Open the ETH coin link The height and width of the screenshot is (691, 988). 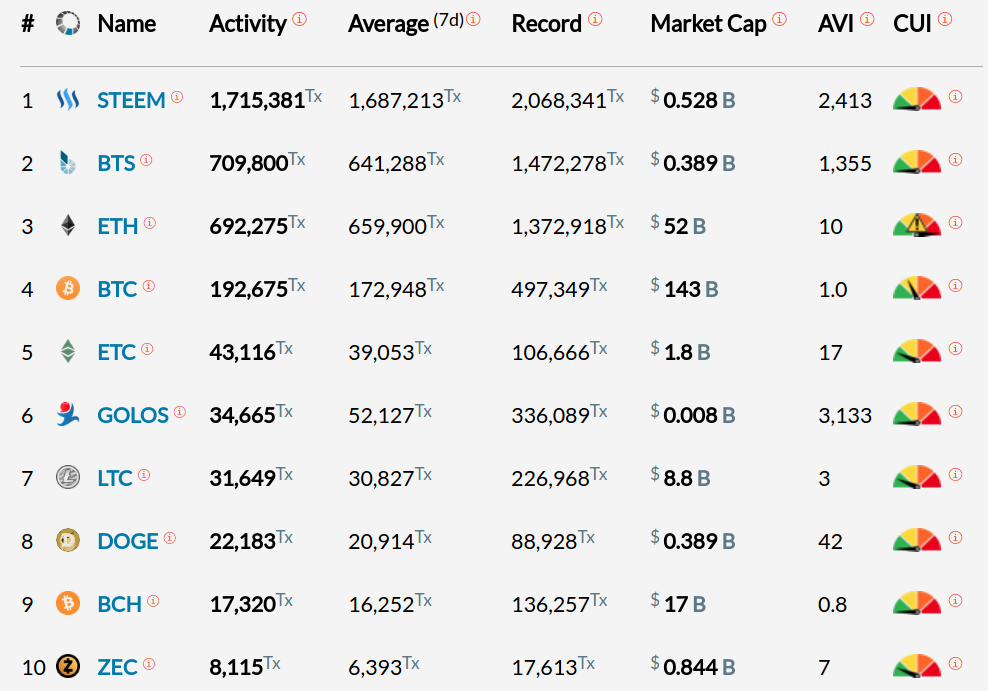click(x=117, y=226)
